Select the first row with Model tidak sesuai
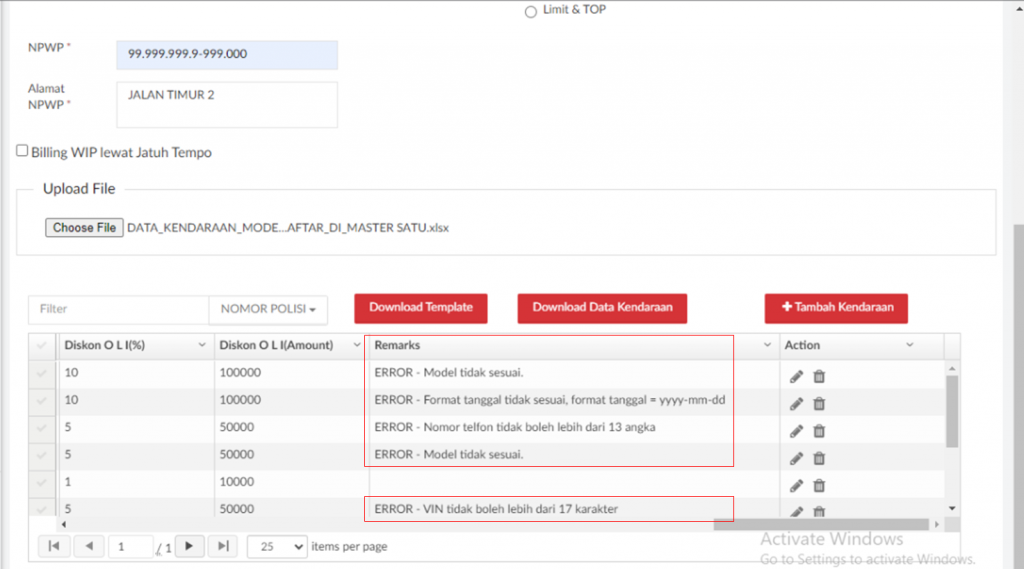The image size is (1024, 569). pos(42,373)
